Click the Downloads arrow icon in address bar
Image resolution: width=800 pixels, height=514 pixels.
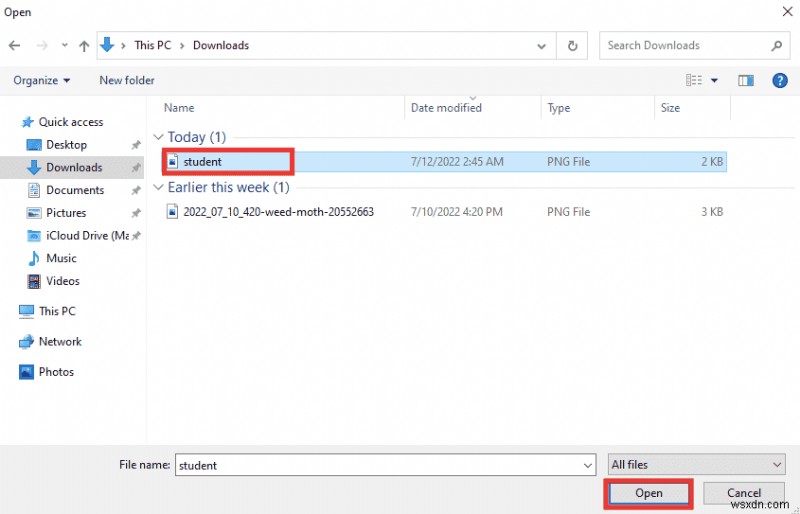[x=107, y=45]
